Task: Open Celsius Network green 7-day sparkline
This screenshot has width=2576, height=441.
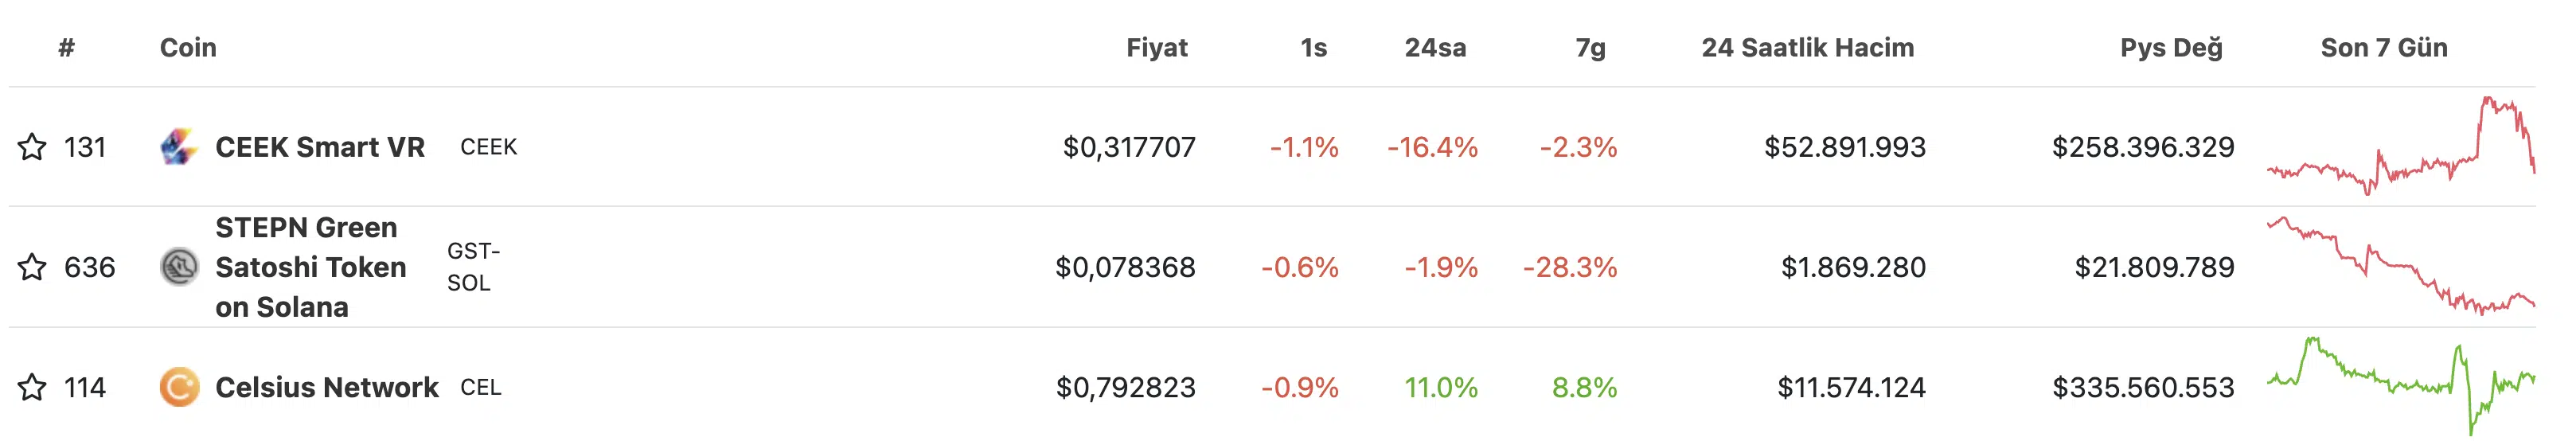Action: (x=2401, y=386)
